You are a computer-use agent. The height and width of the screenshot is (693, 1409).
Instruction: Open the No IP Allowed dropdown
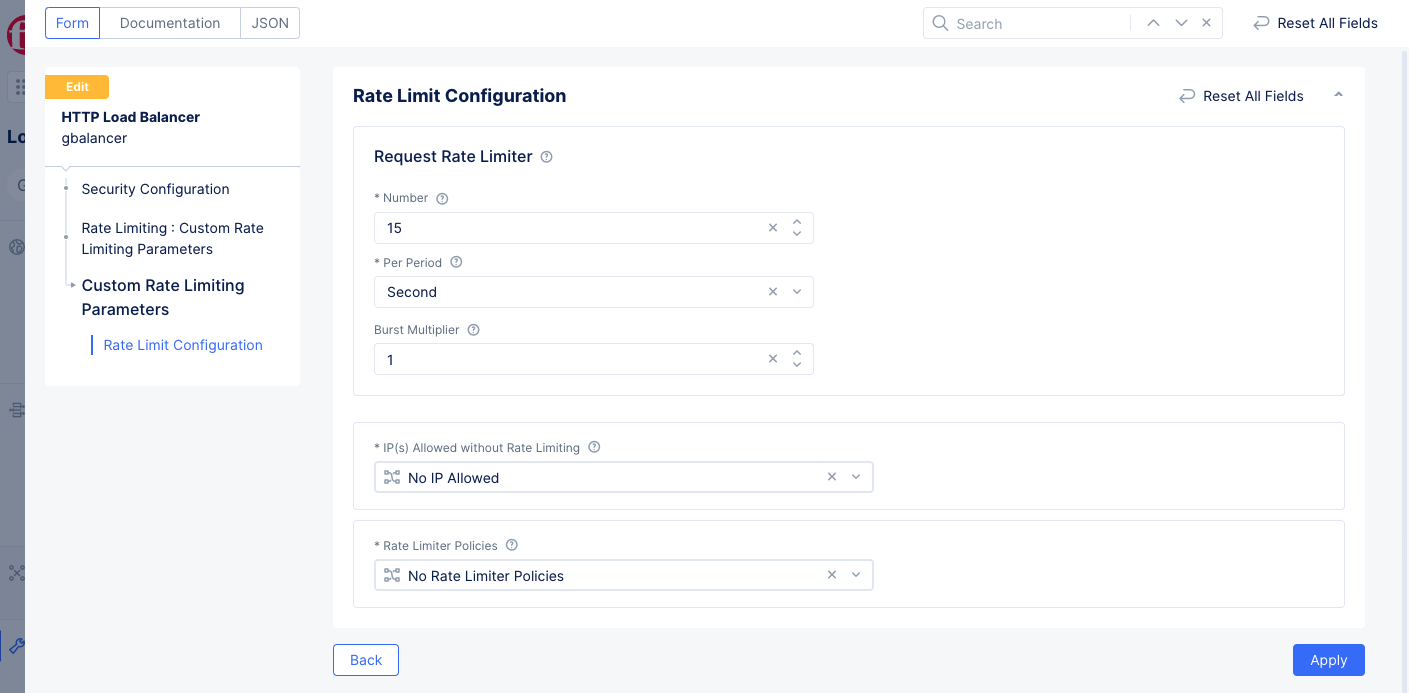(x=856, y=478)
